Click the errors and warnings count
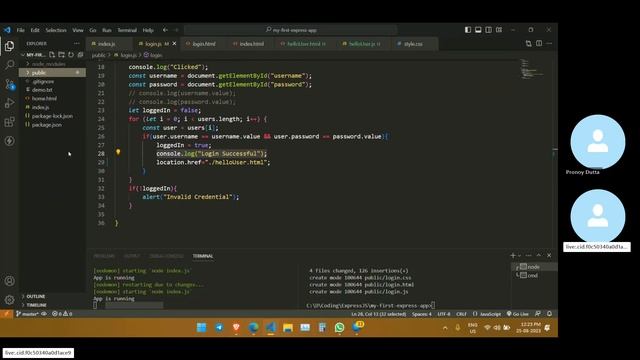Image resolution: width=640 pixels, height=360 pixels. [62, 314]
